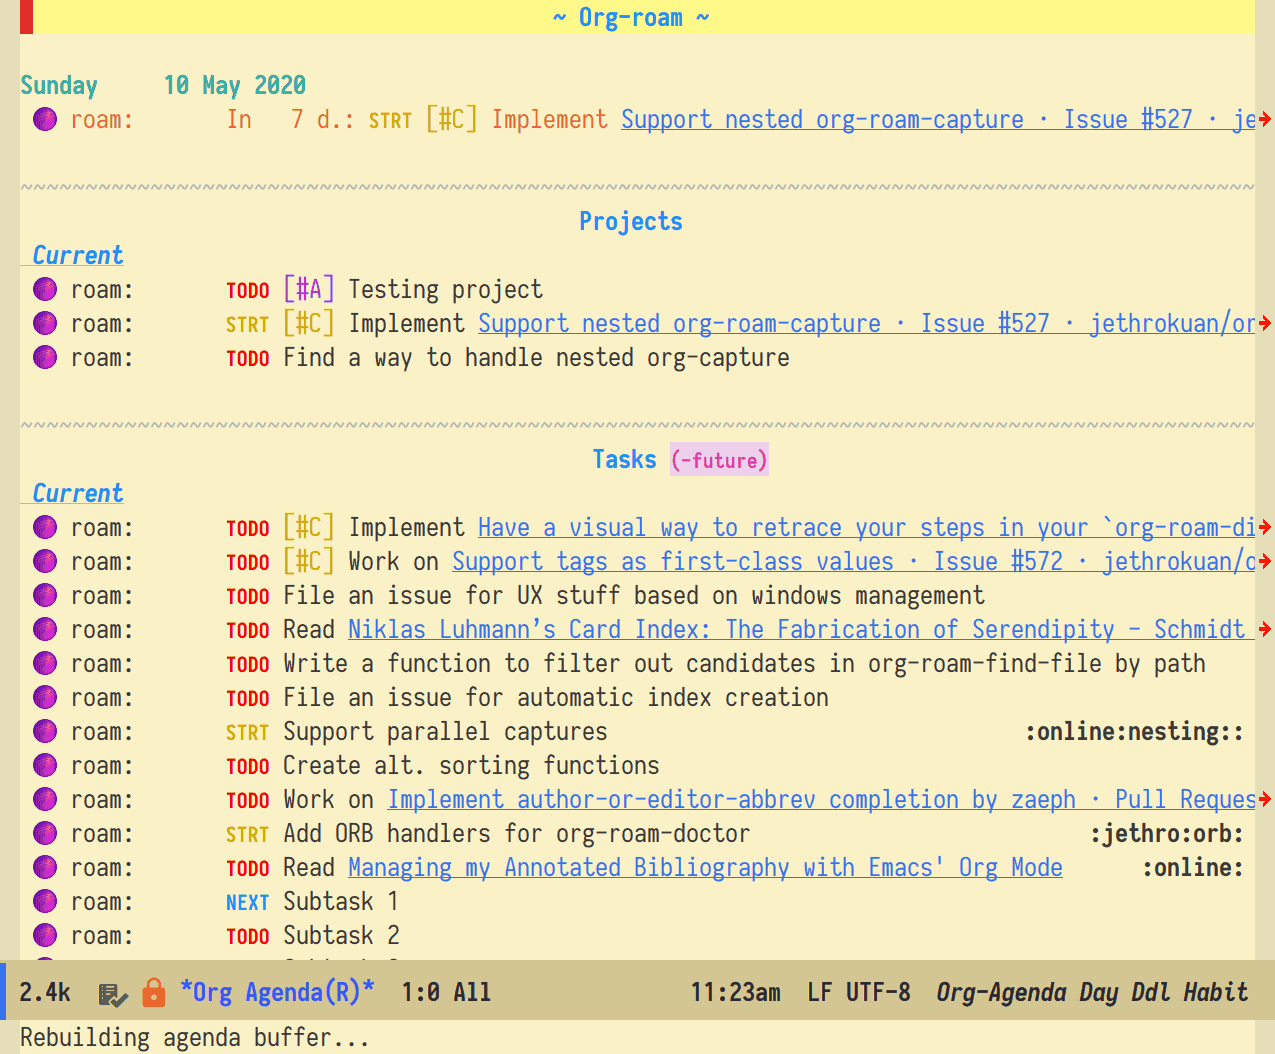
Task: Open the Have a visual way to retrace link
Action: [x=866, y=528]
